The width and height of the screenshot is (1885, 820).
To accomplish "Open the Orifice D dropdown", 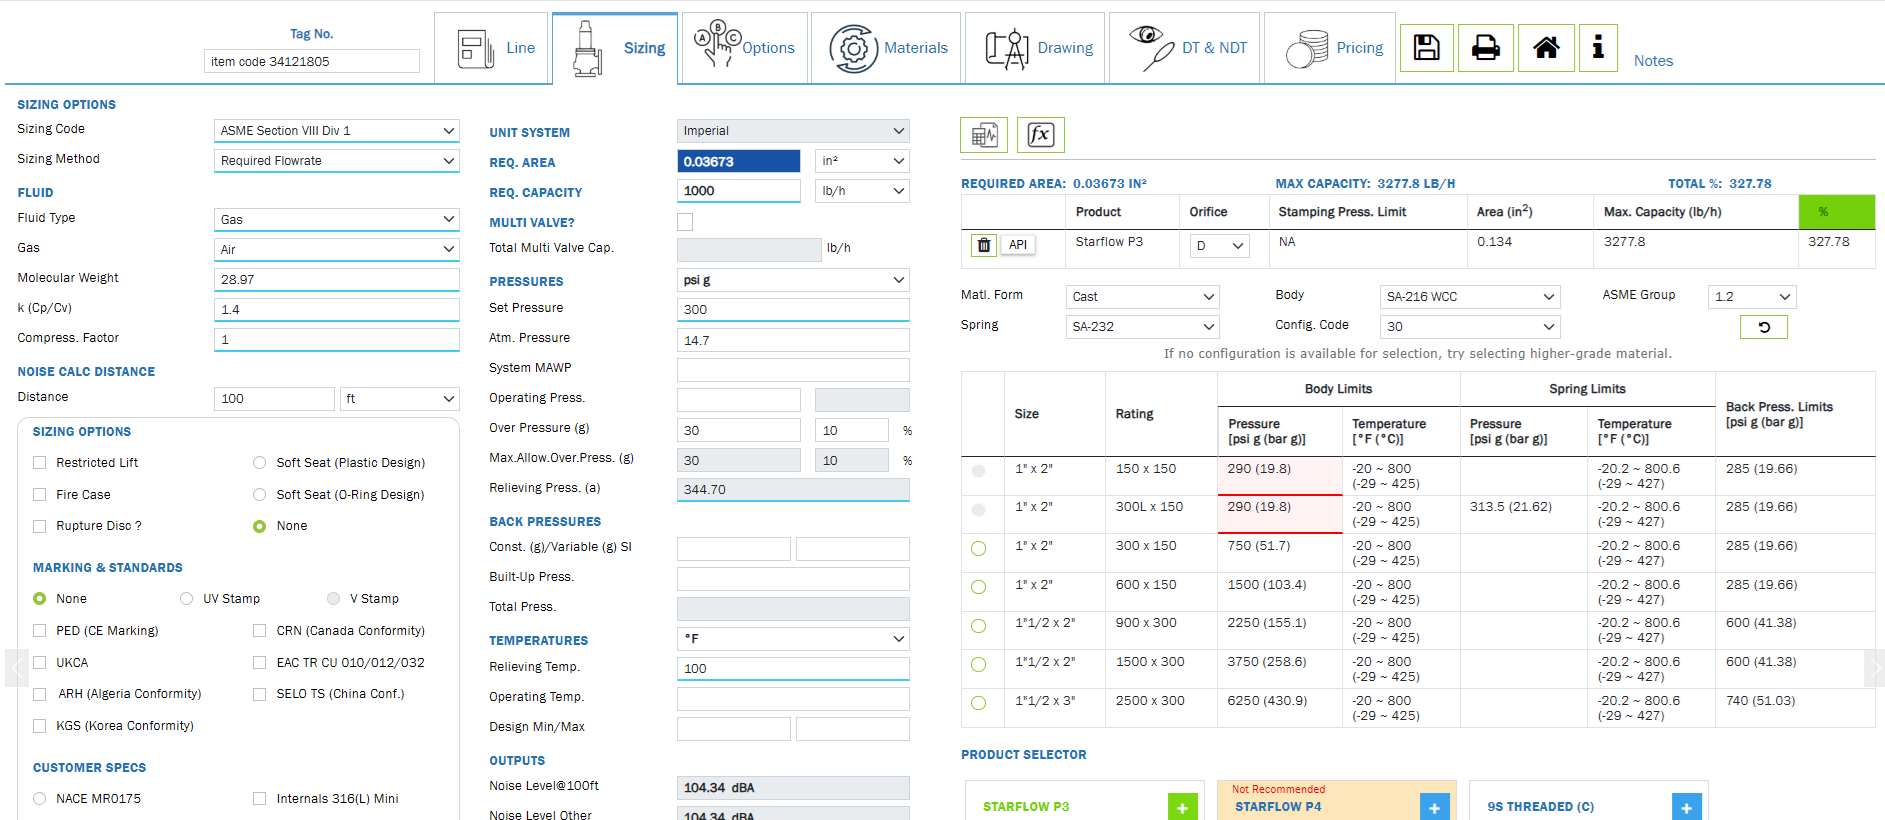I will tap(1220, 246).
